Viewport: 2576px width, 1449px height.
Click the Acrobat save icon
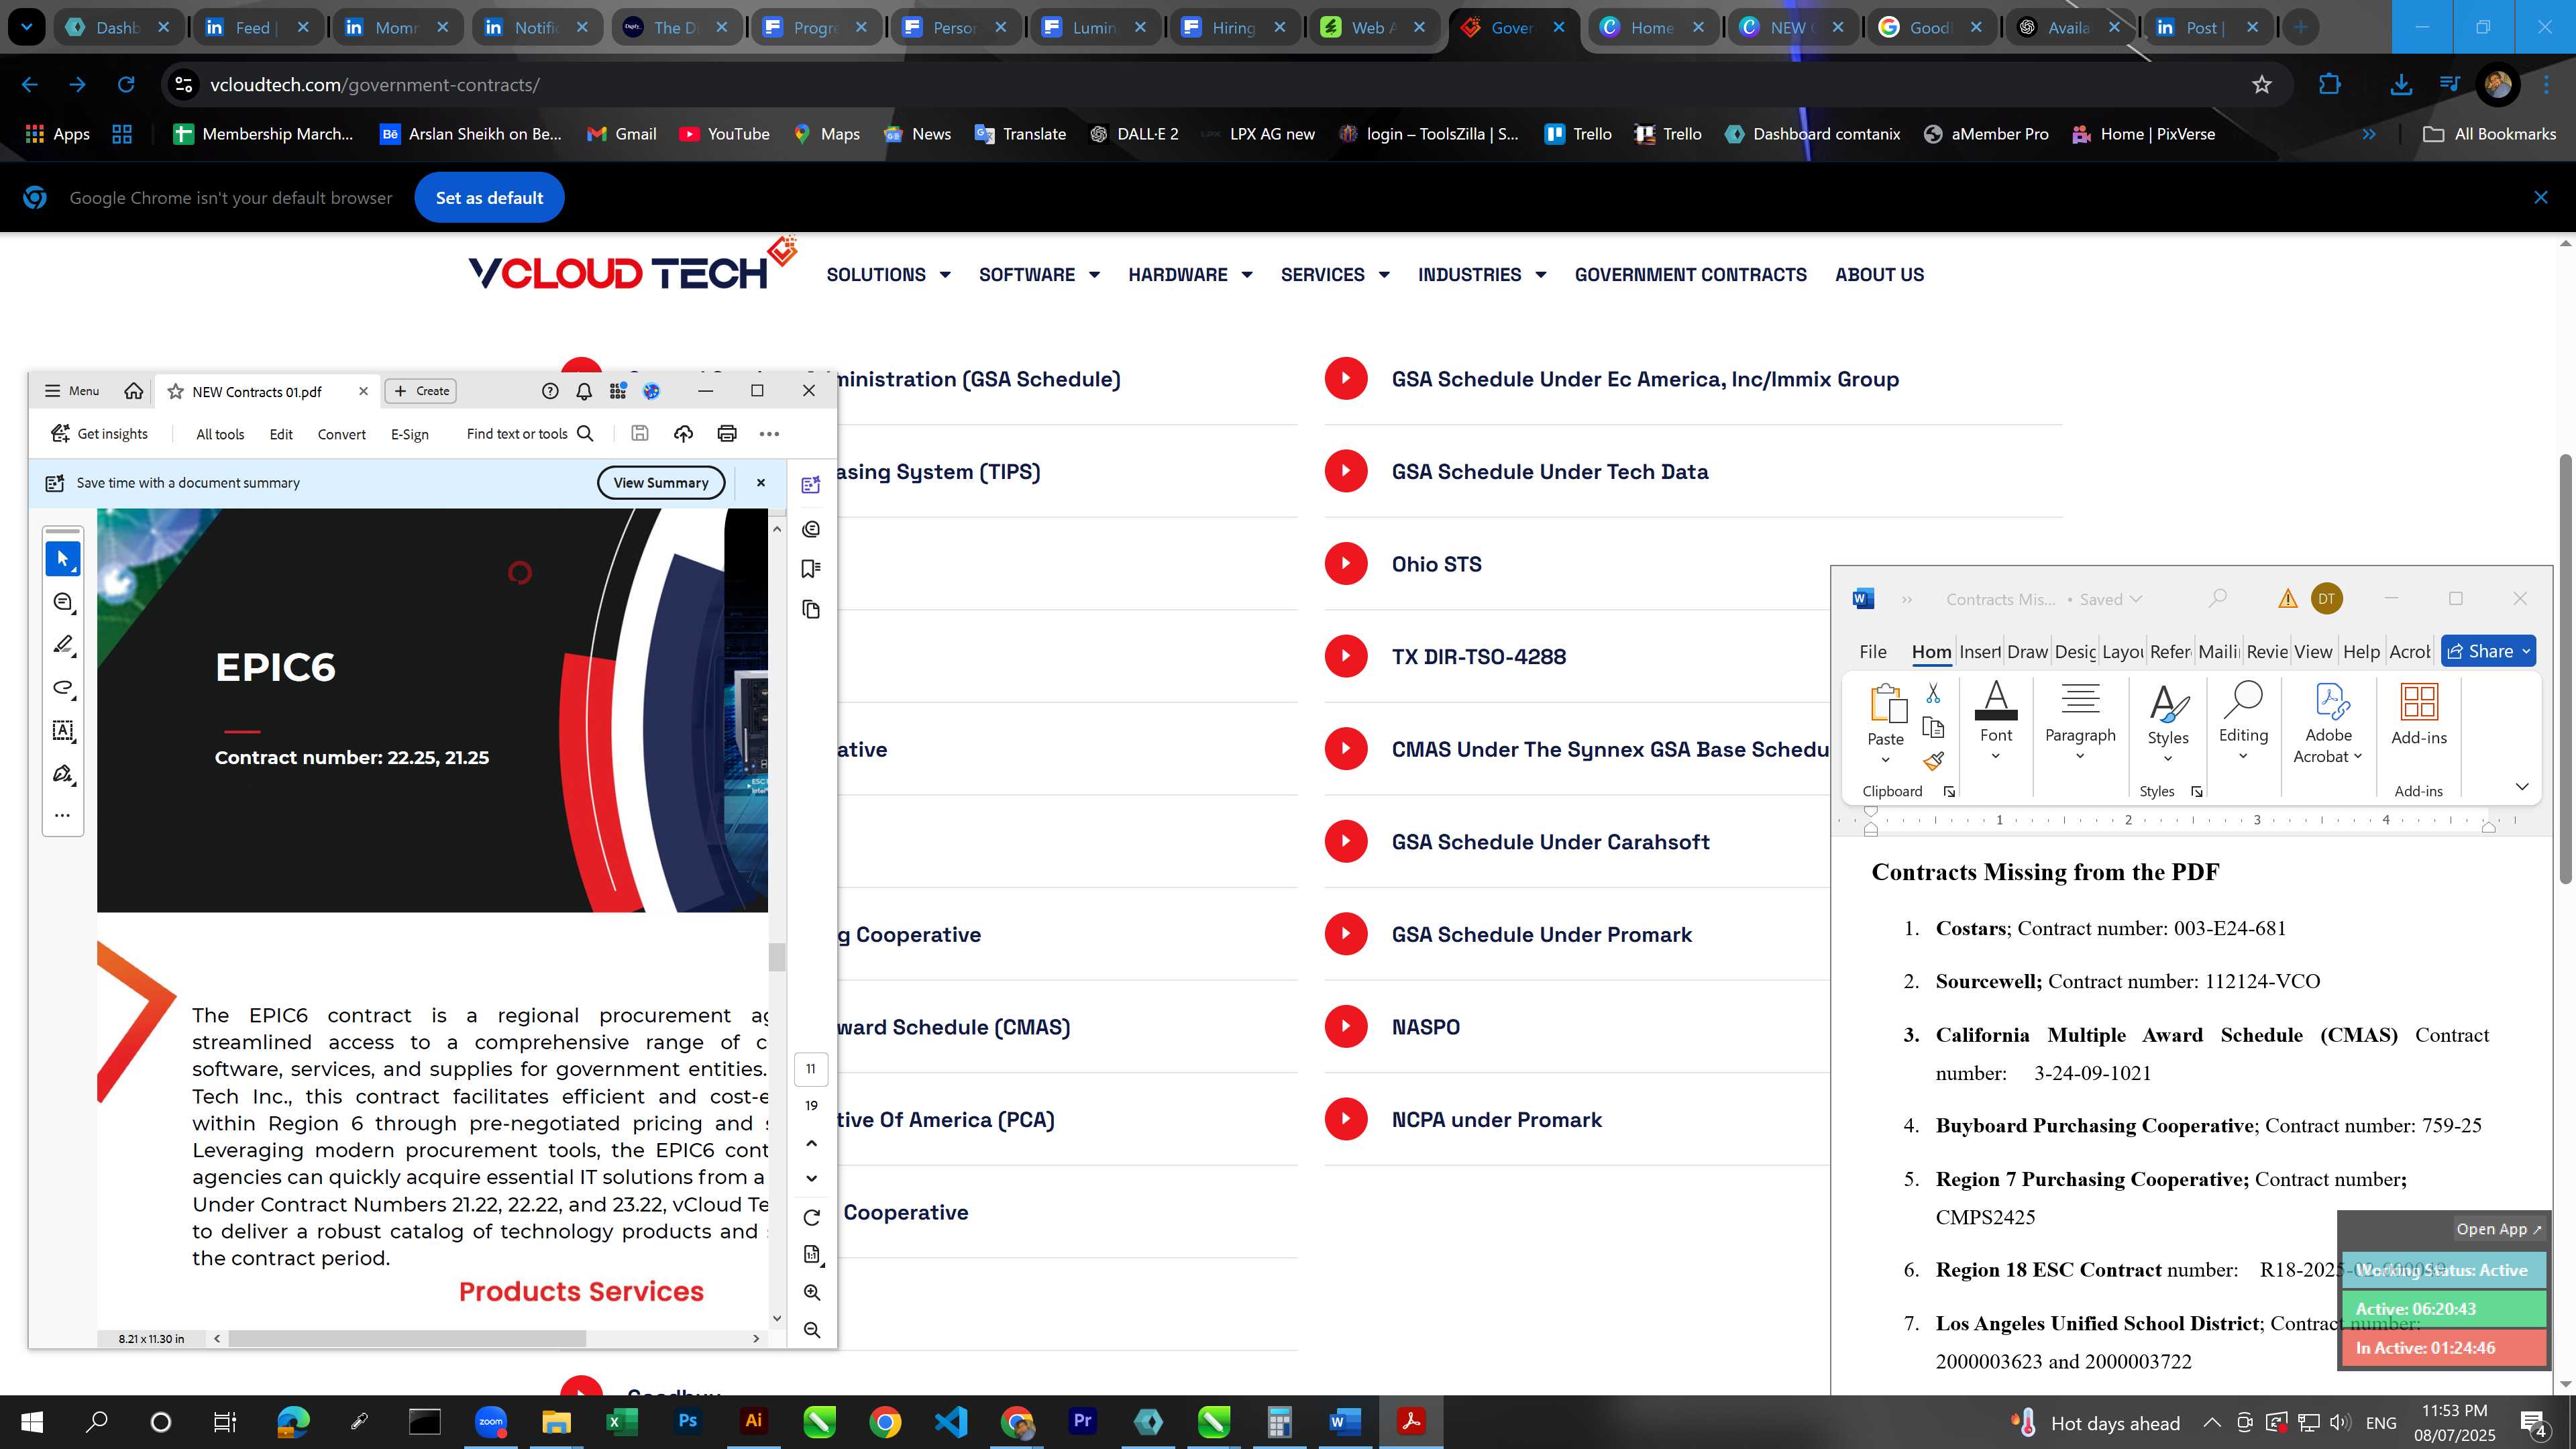[640, 433]
